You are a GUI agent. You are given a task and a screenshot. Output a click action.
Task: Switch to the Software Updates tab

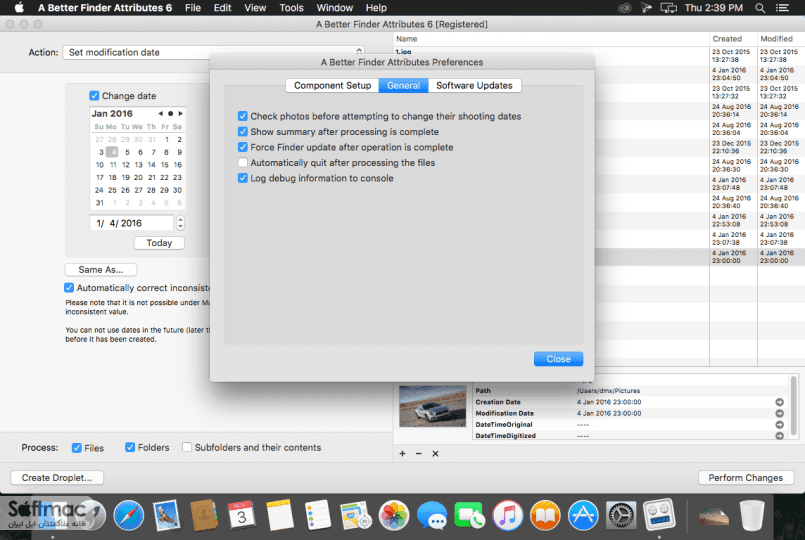click(474, 85)
